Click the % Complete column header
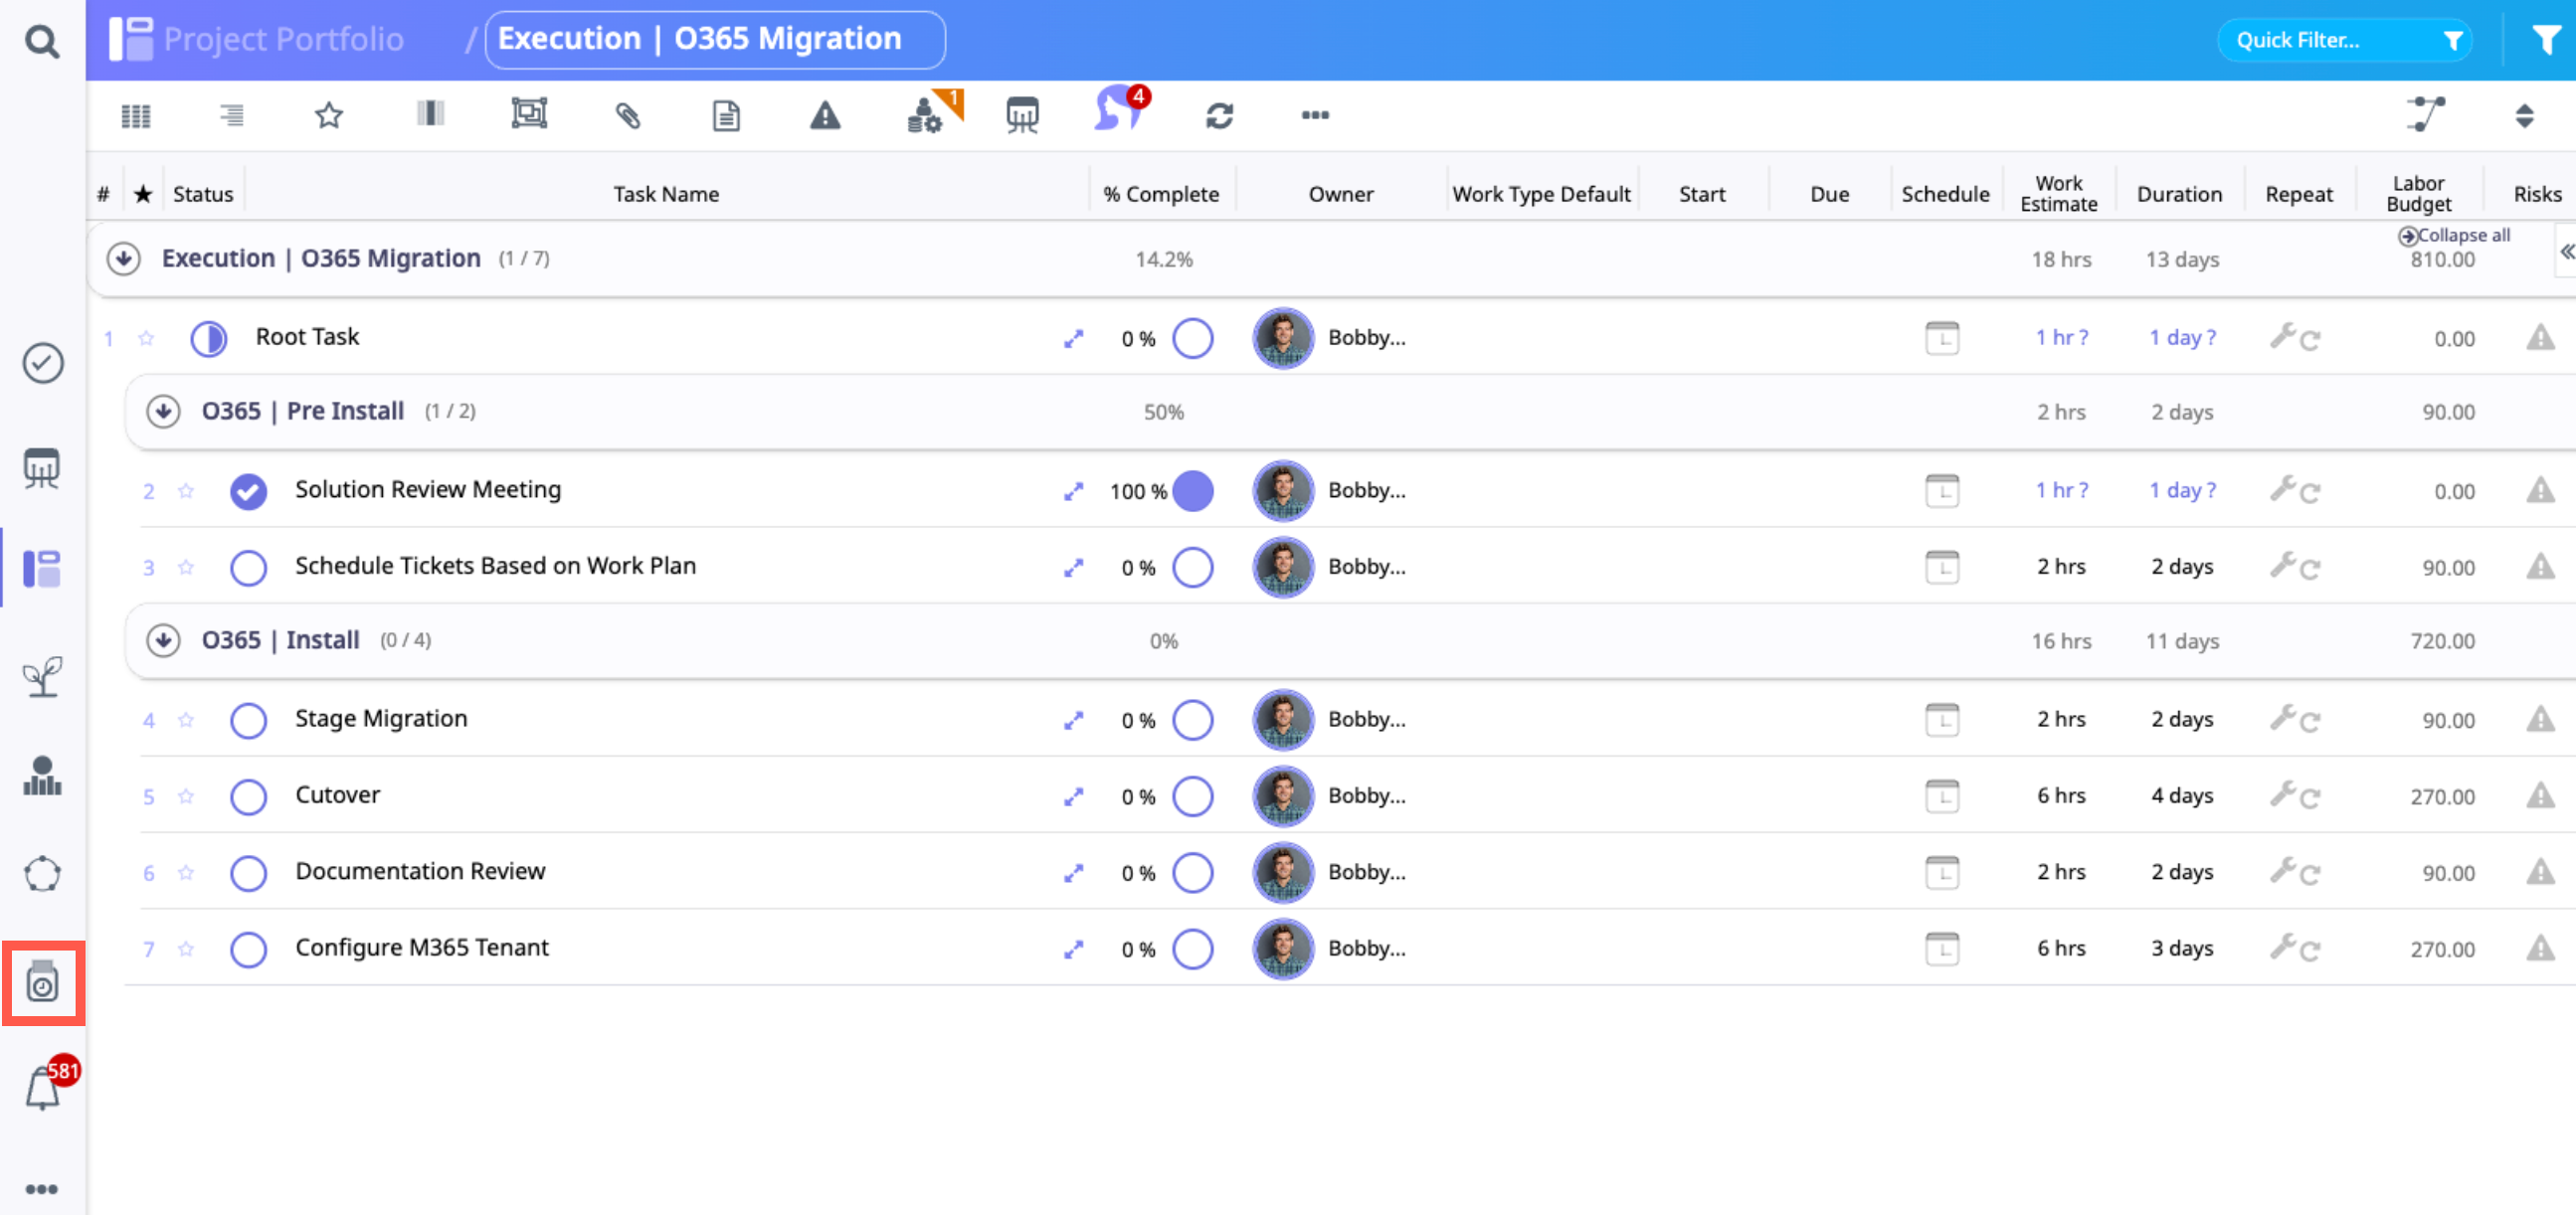Screen dimensions: 2576x1215 [1160, 194]
